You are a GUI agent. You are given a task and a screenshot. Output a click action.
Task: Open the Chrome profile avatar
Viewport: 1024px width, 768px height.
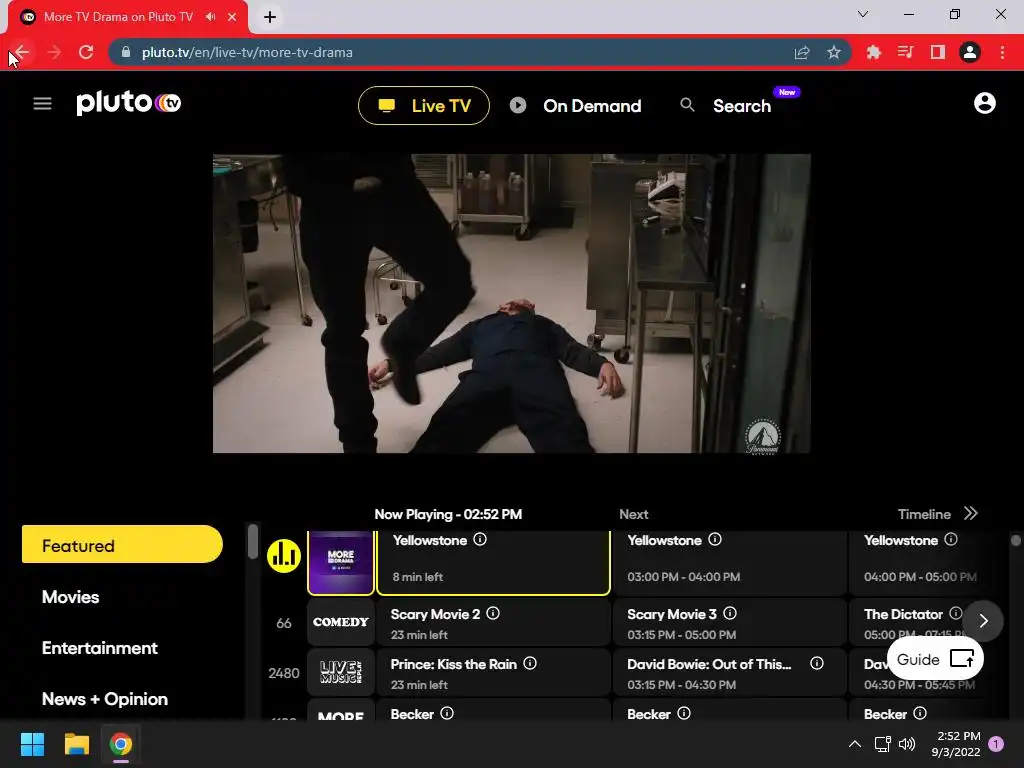coord(970,52)
